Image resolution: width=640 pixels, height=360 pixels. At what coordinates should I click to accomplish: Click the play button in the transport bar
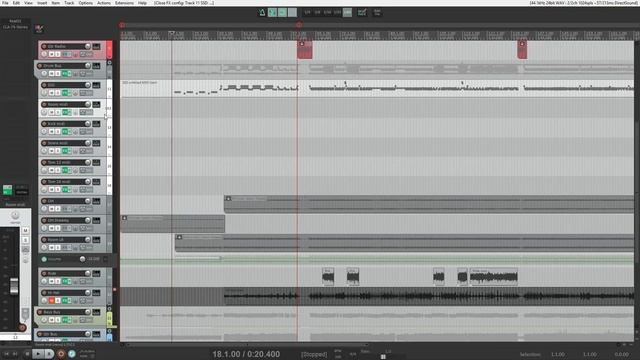coord(38,354)
